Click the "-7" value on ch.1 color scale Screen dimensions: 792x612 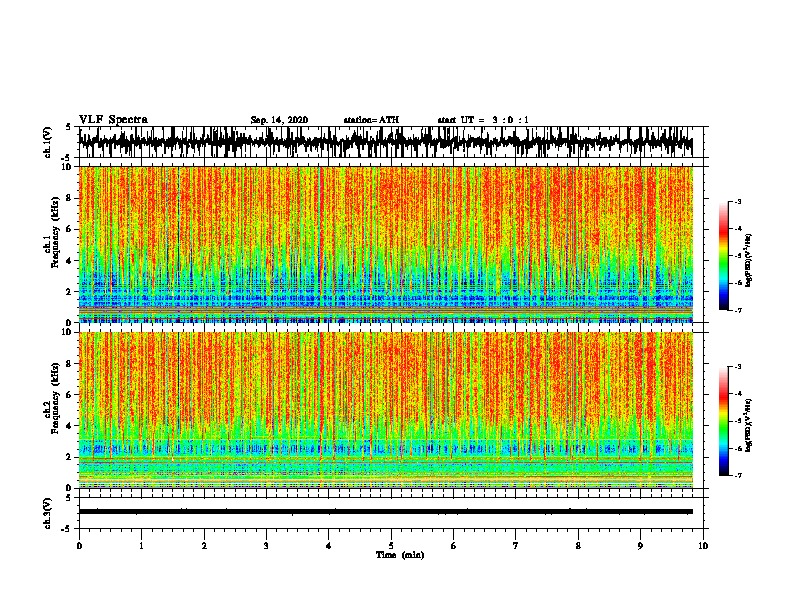point(738,310)
